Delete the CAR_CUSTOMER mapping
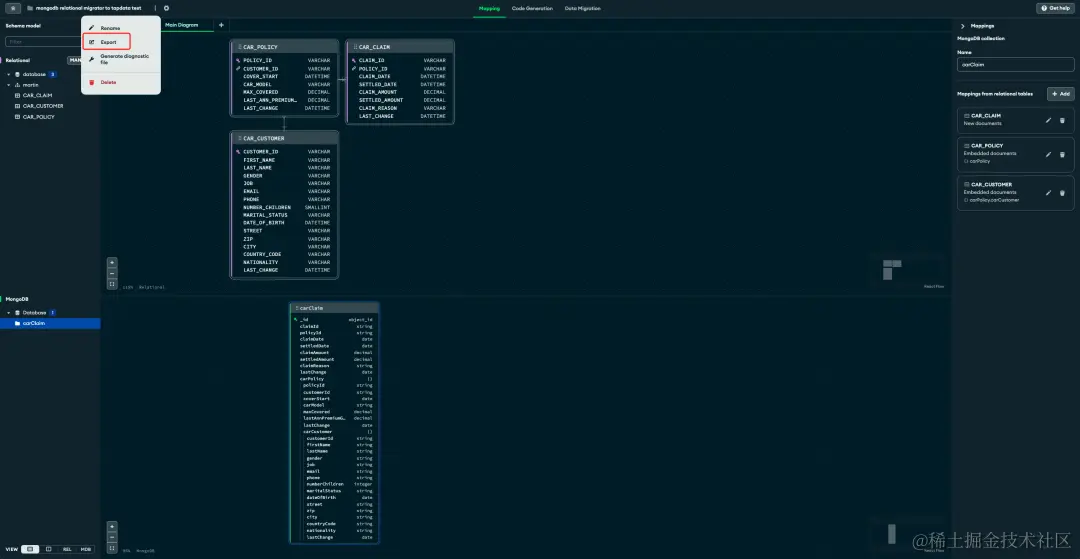This screenshot has width=1080, height=559. [x=1062, y=193]
